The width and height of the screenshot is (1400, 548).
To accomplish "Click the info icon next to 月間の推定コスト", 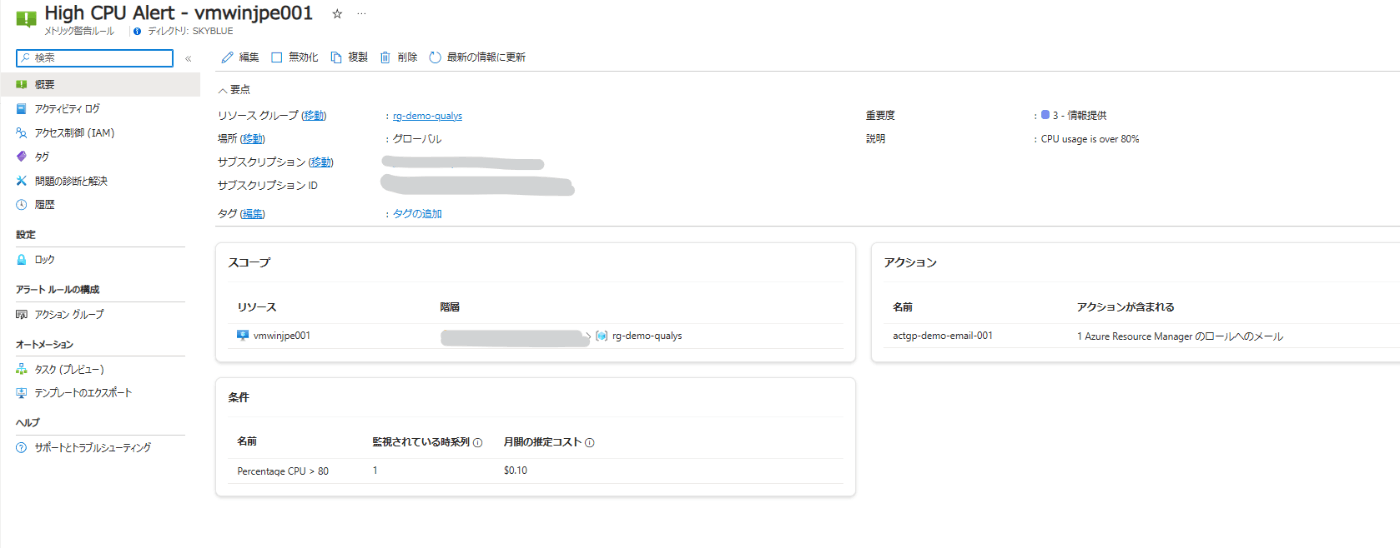I will (590, 442).
